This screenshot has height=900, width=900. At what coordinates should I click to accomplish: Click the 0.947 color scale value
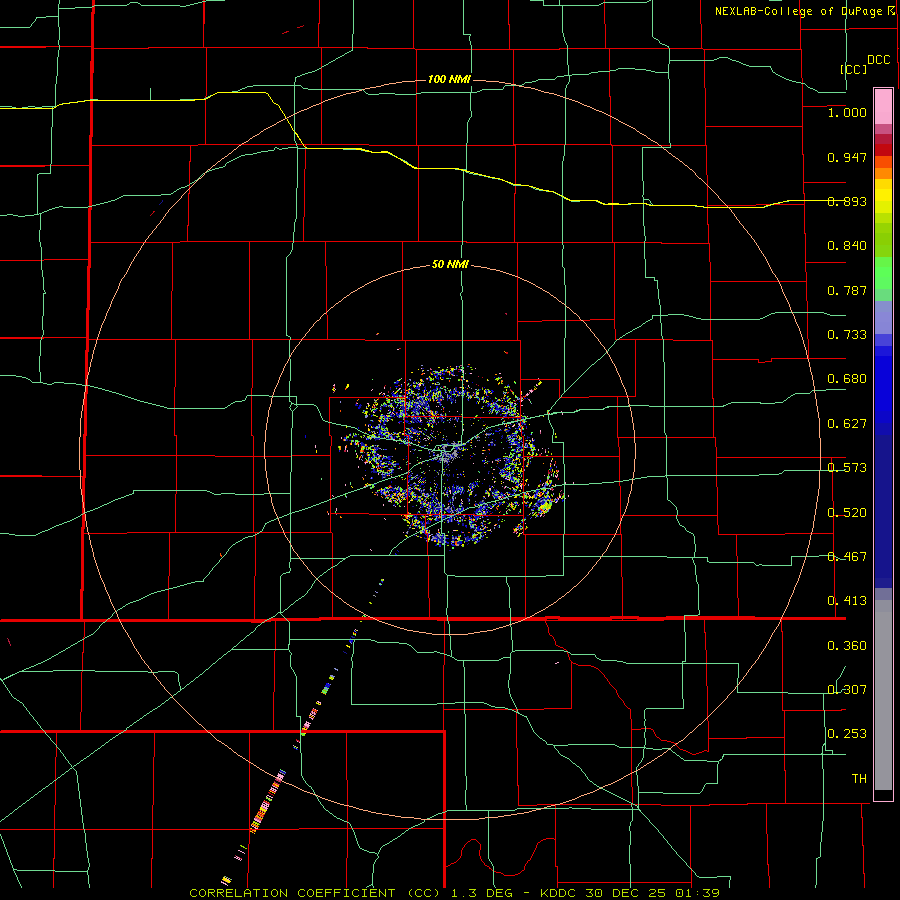(x=847, y=157)
